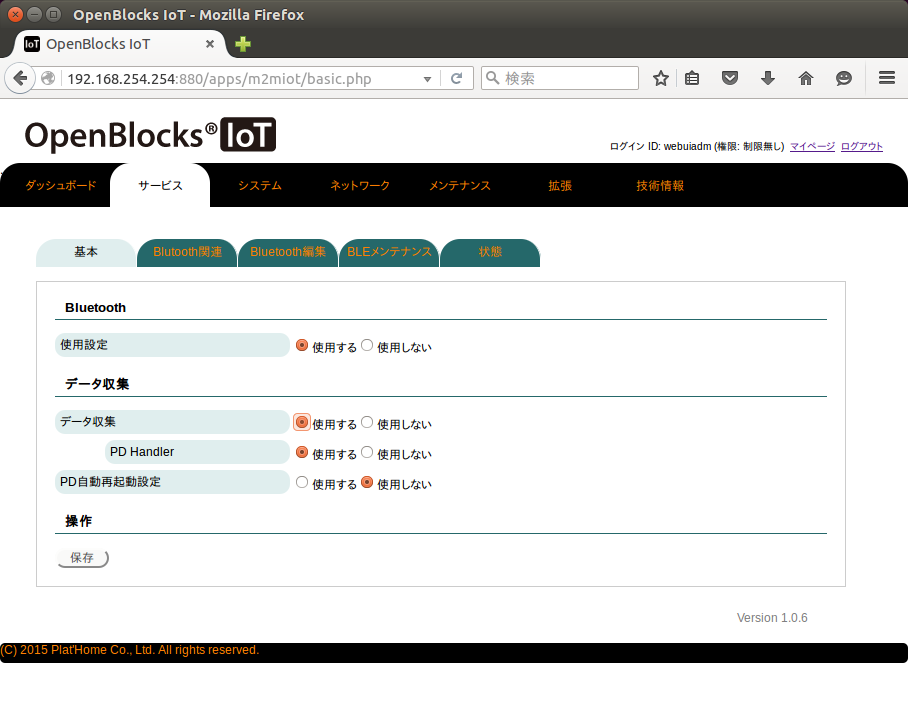Open the 拡張 menu
Screen dimensions: 908x706
point(560,185)
